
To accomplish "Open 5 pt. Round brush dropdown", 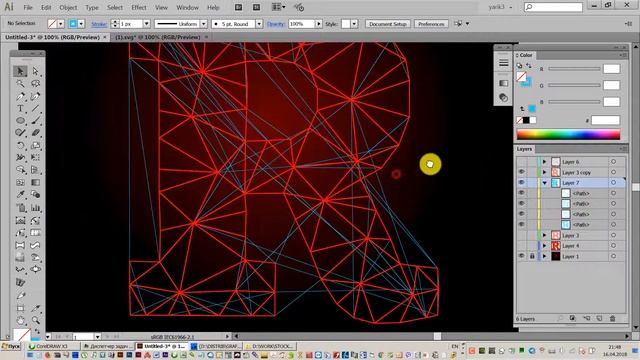I will 259,24.
